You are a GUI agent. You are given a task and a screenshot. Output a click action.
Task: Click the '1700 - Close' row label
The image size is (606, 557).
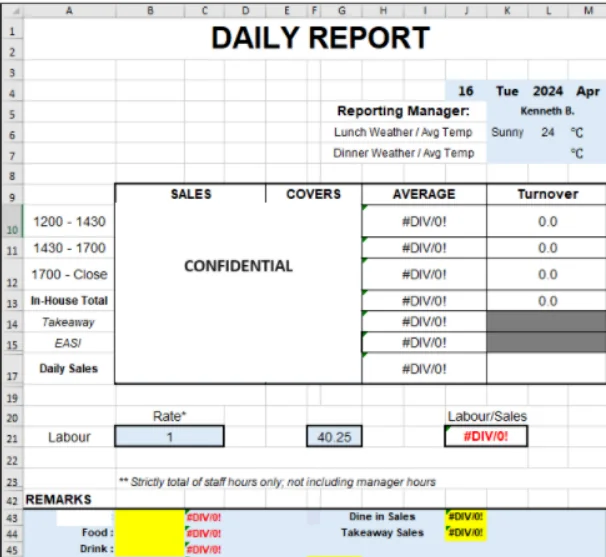coord(69,274)
